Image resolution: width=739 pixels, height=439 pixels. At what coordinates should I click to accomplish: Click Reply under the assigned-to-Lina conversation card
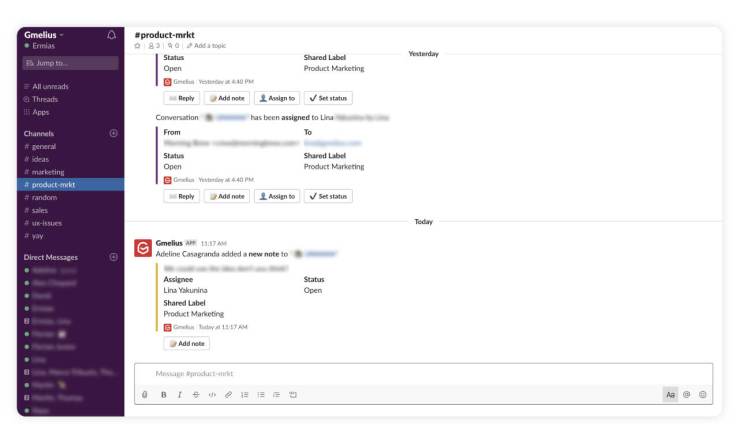182,196
